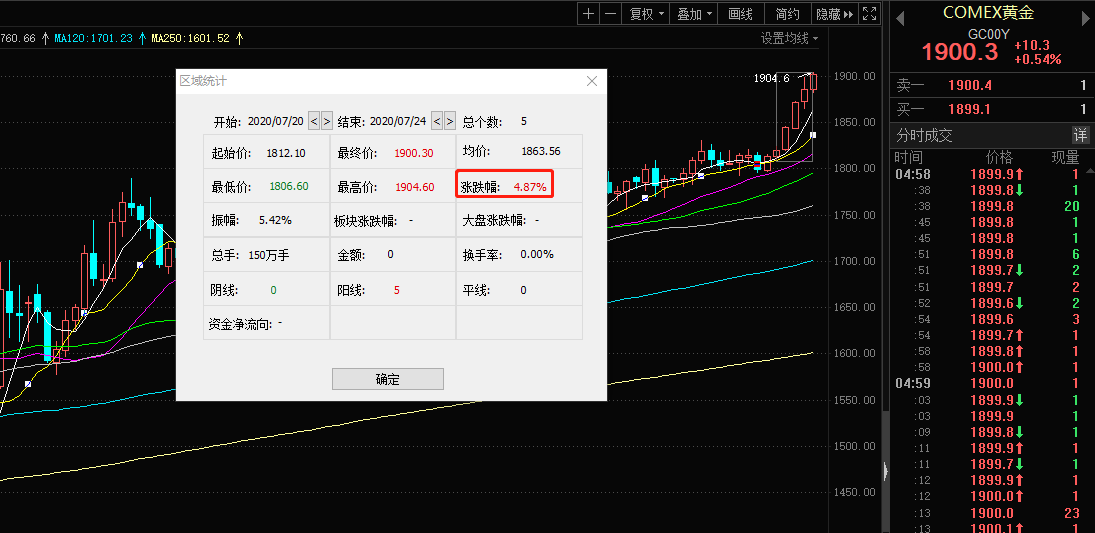
Task: Click trade row with volume 20
Action: (990, 206)
